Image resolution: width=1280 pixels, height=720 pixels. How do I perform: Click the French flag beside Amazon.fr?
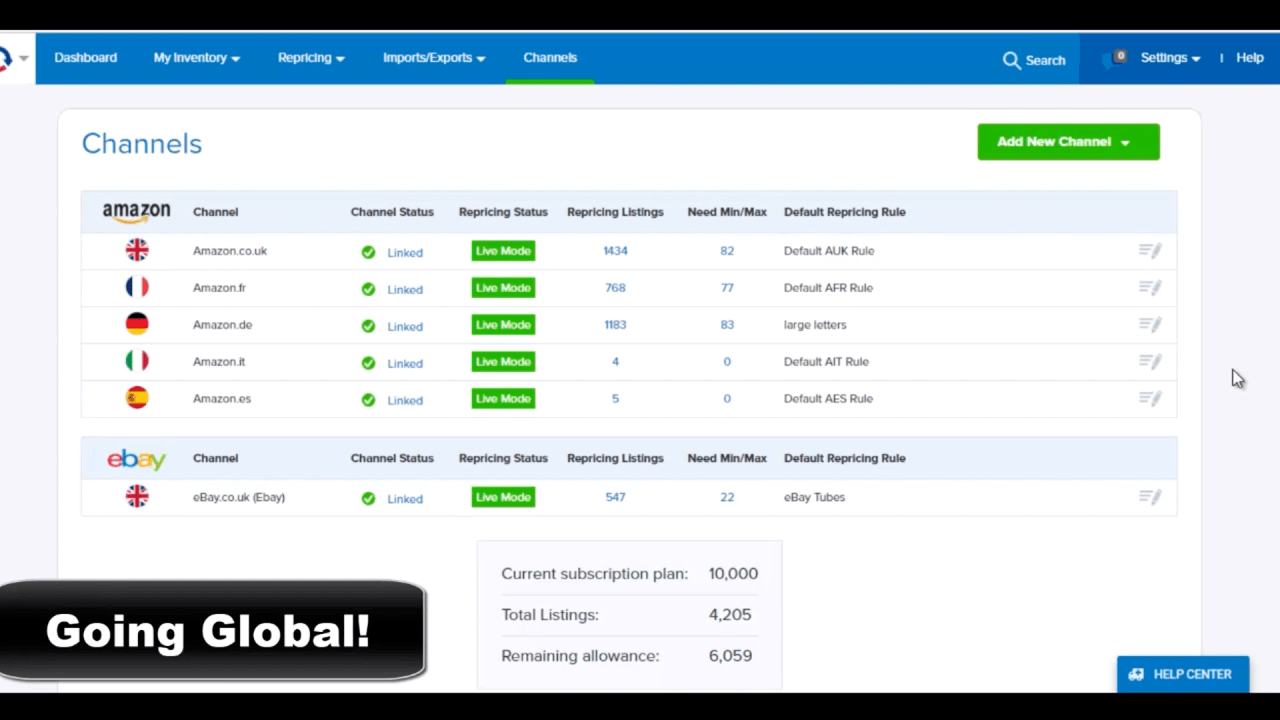pos(137,287)
